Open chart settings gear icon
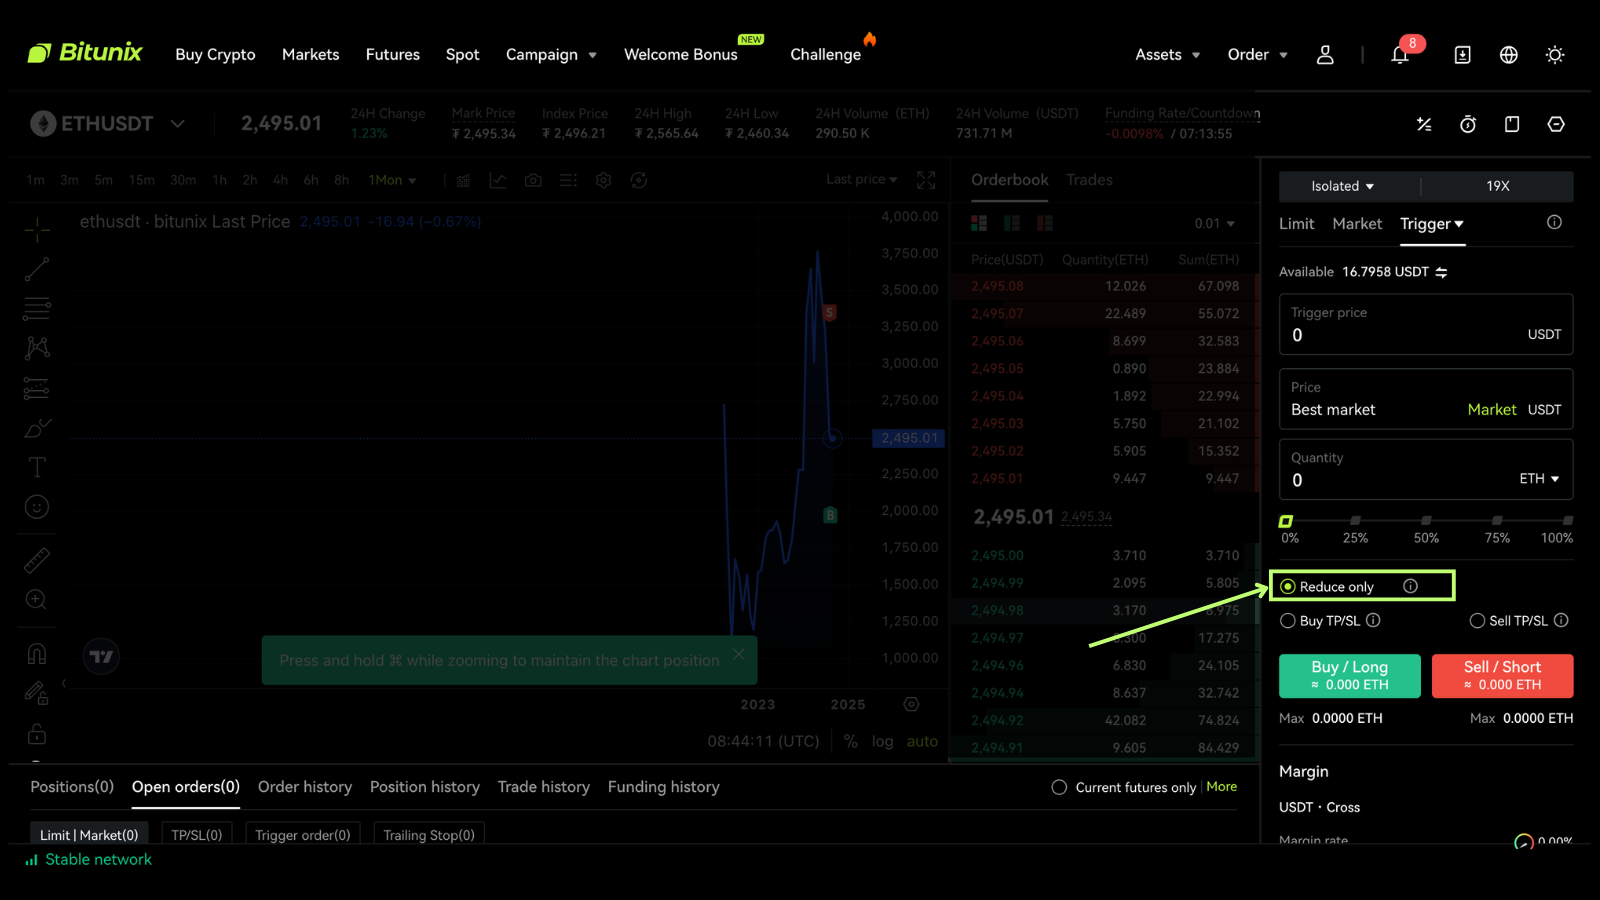Screen dimensions: 1600x900 click(x=603, y=180)
